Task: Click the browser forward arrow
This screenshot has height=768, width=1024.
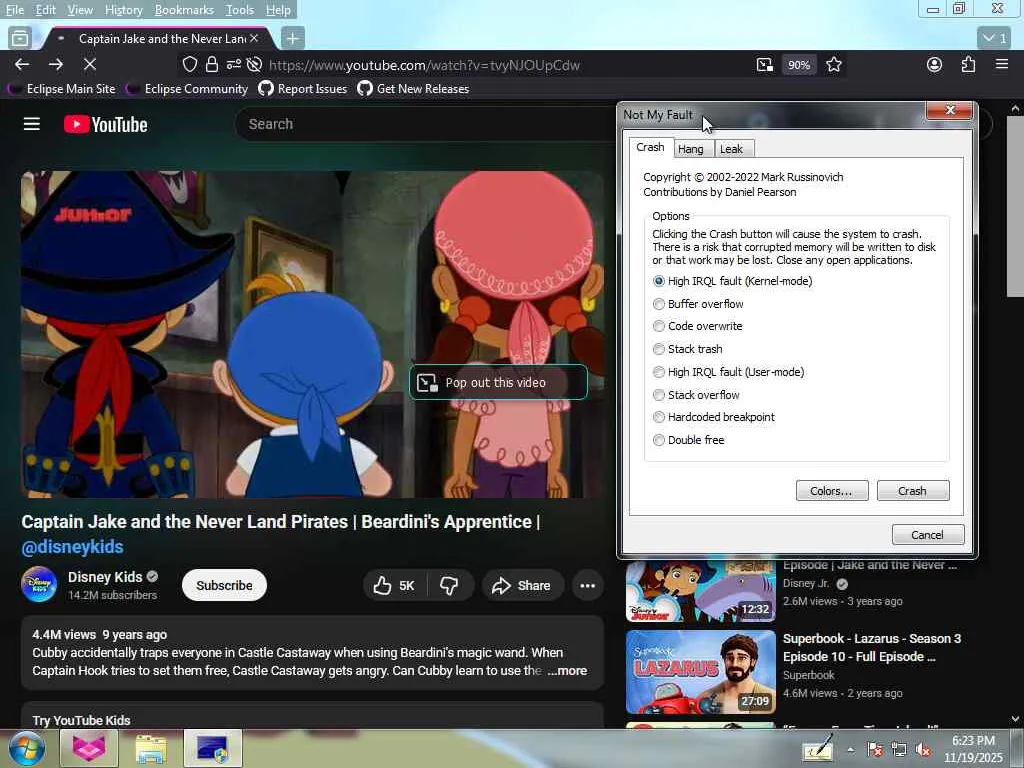Action: coord(56,64)
